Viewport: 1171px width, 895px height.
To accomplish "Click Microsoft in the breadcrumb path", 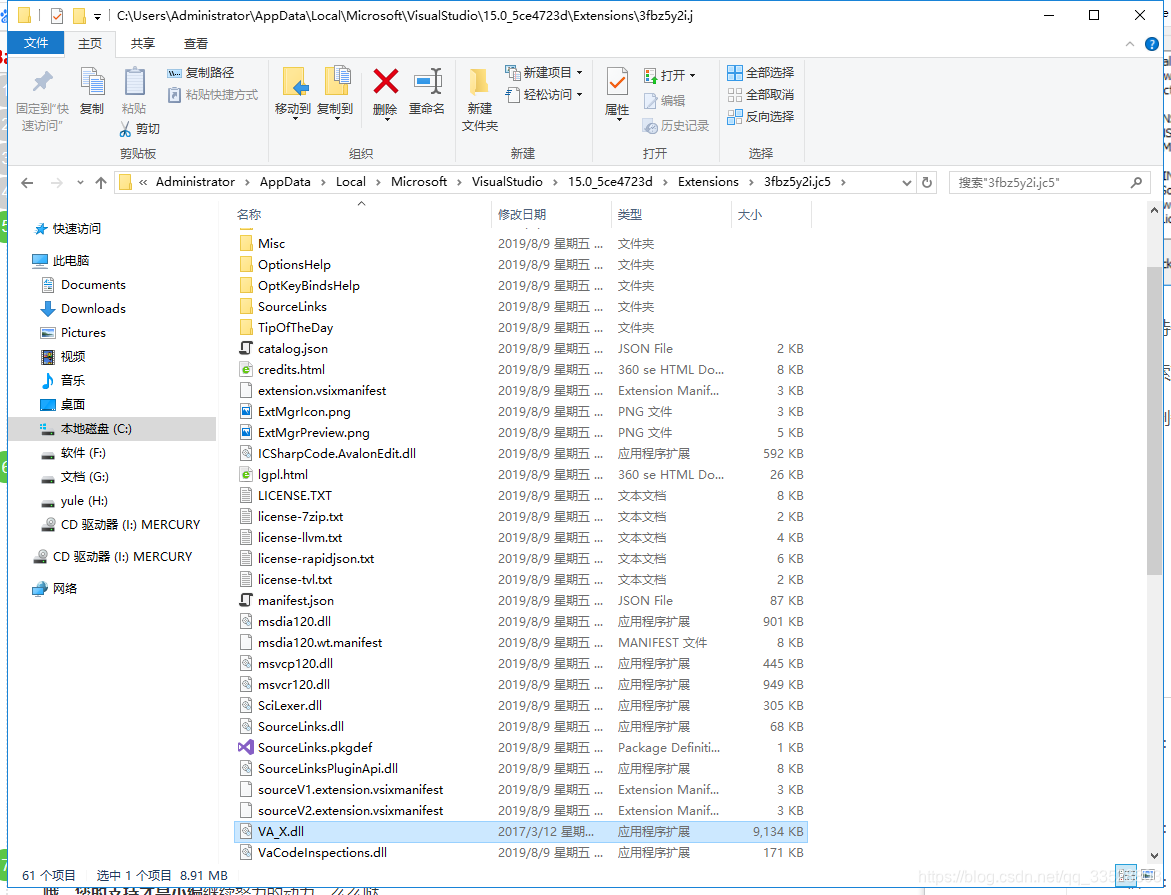I will click(419, 182).
